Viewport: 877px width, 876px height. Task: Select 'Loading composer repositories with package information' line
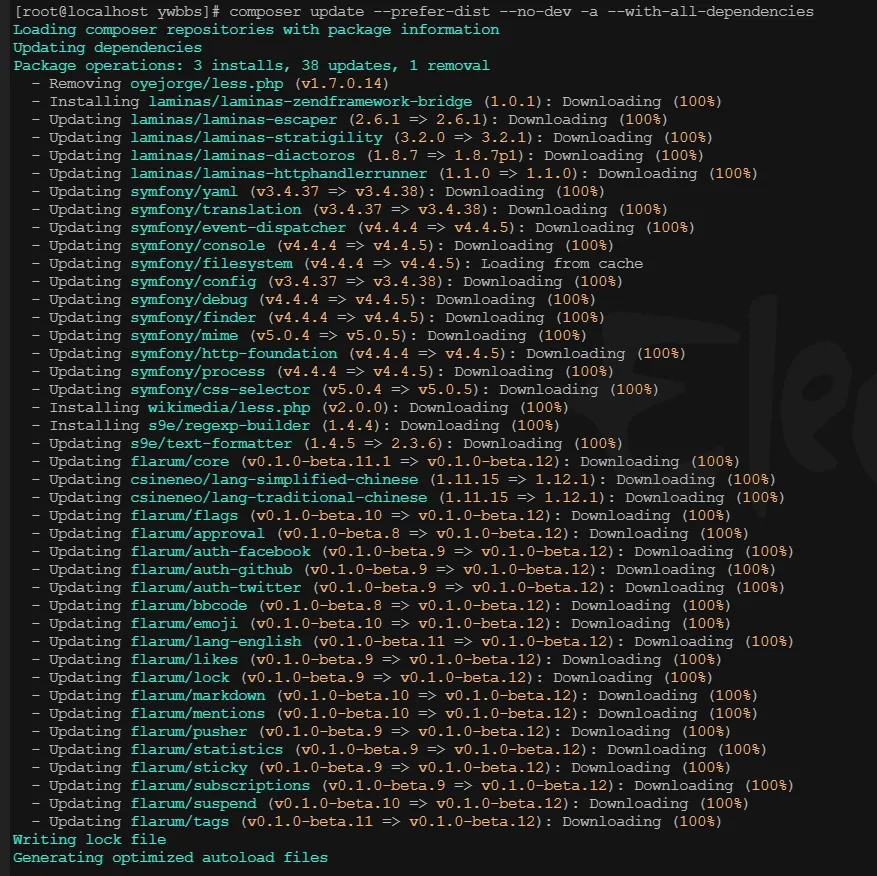pos(256,30)
